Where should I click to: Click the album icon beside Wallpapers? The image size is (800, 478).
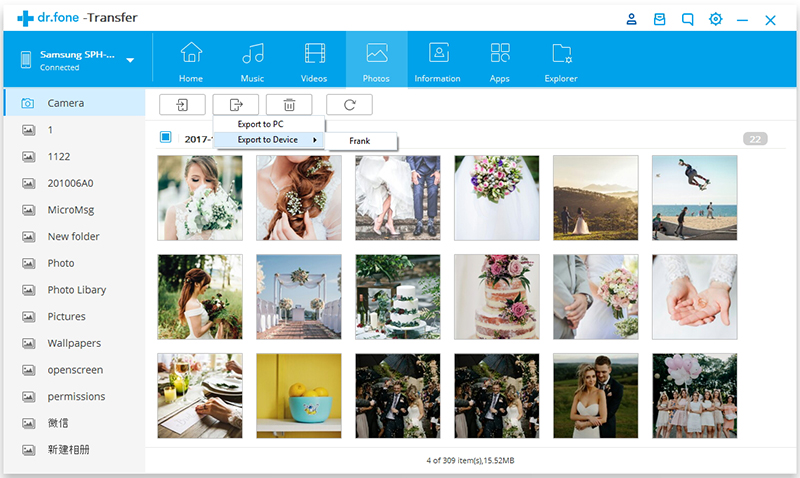point(29,343)
